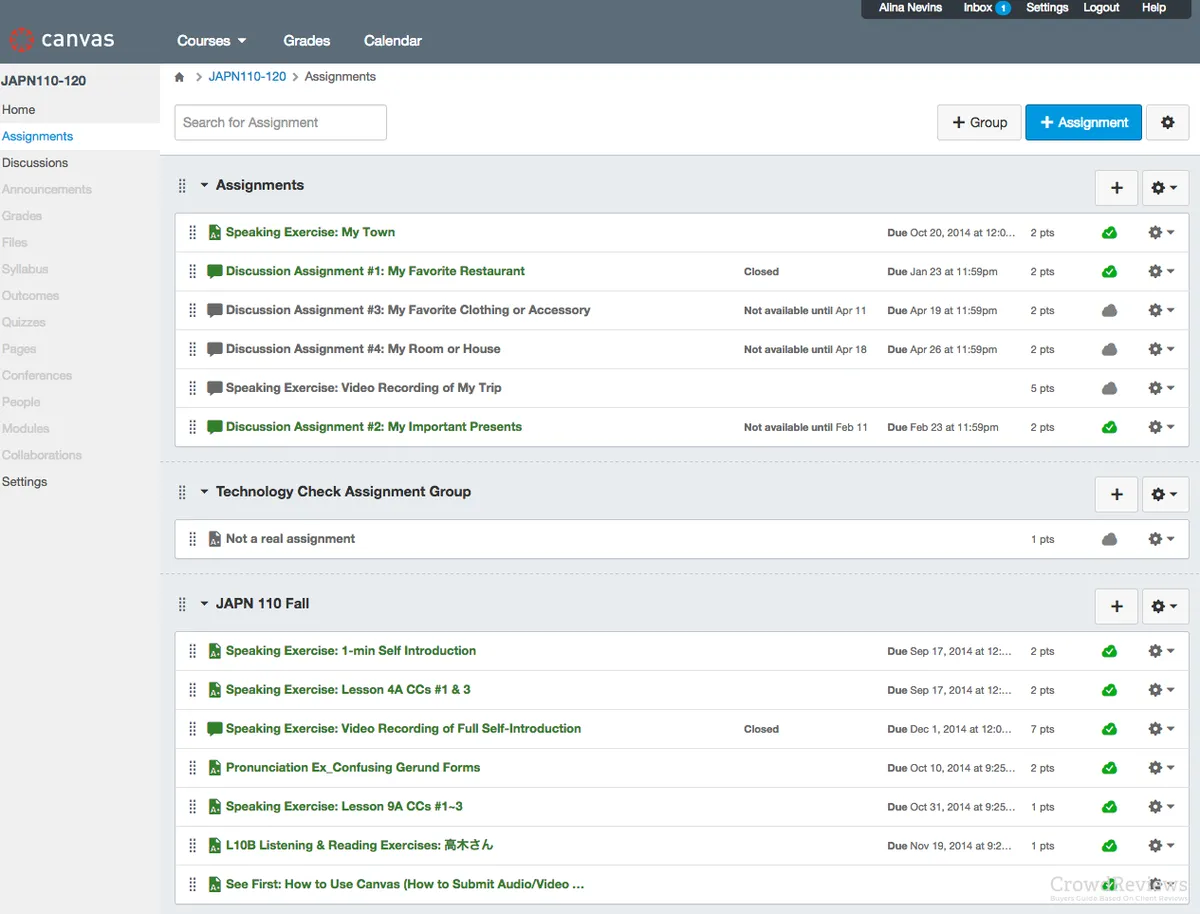Unpublish Video Recording of Full Self-Introduction
This screenshot has width=1200, height=914.
click(1109, 730)
